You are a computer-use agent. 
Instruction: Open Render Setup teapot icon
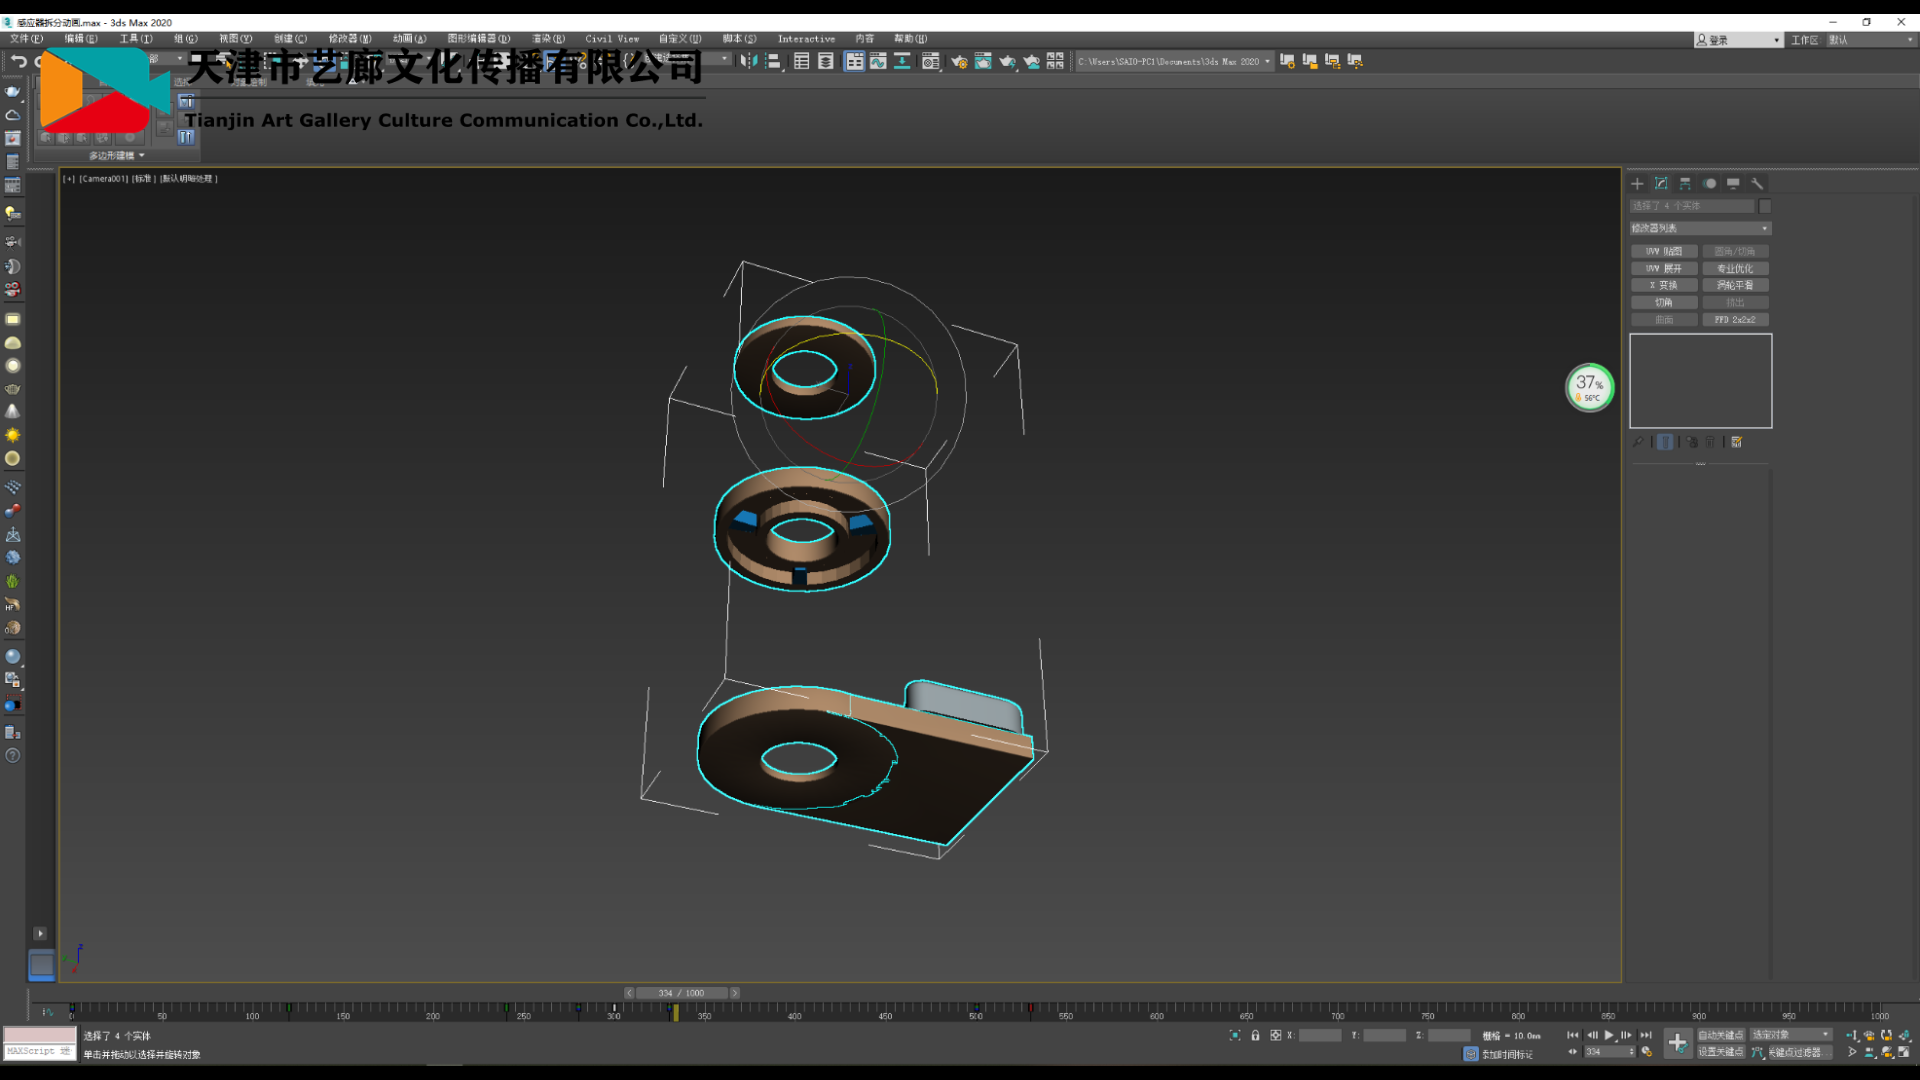coord(958,61)
